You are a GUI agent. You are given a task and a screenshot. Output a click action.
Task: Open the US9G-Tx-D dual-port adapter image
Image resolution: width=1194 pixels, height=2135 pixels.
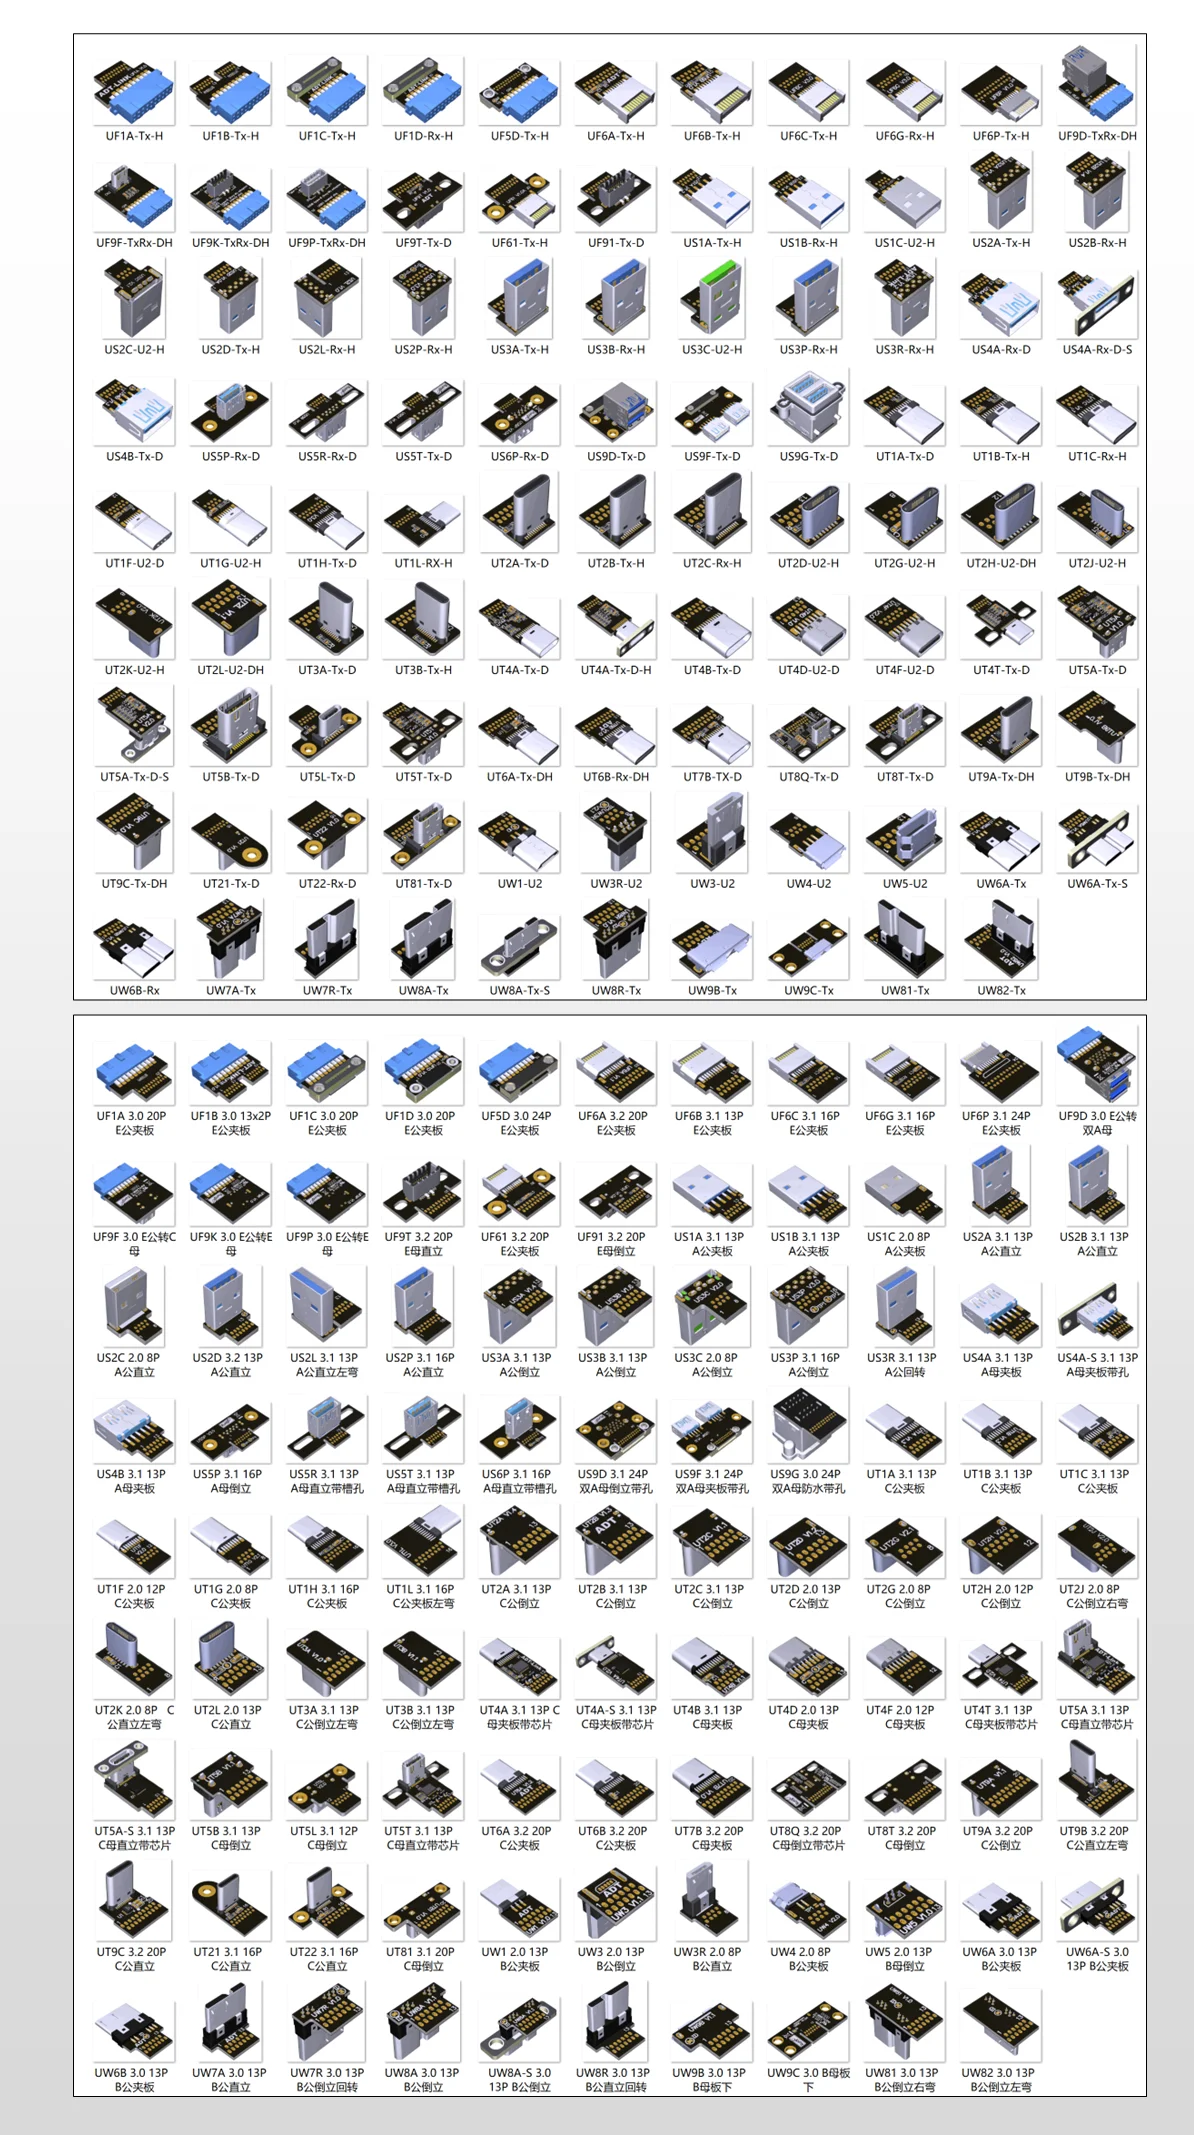tap(808, 409)
